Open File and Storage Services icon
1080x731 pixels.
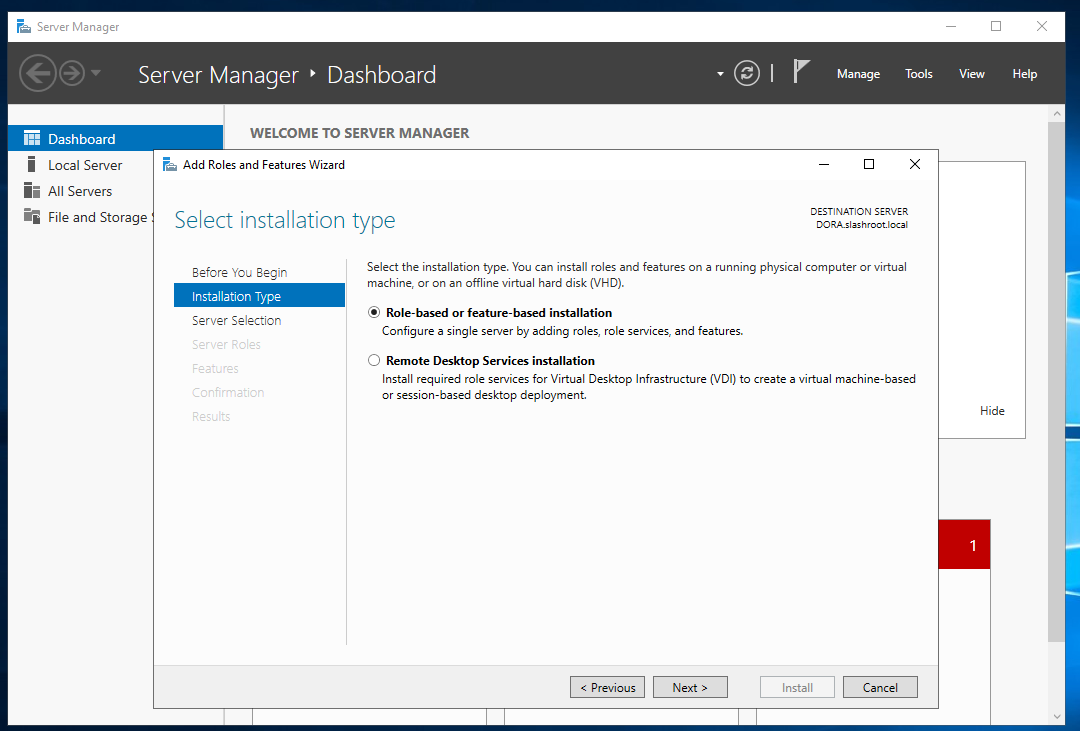tap(32, 217)
